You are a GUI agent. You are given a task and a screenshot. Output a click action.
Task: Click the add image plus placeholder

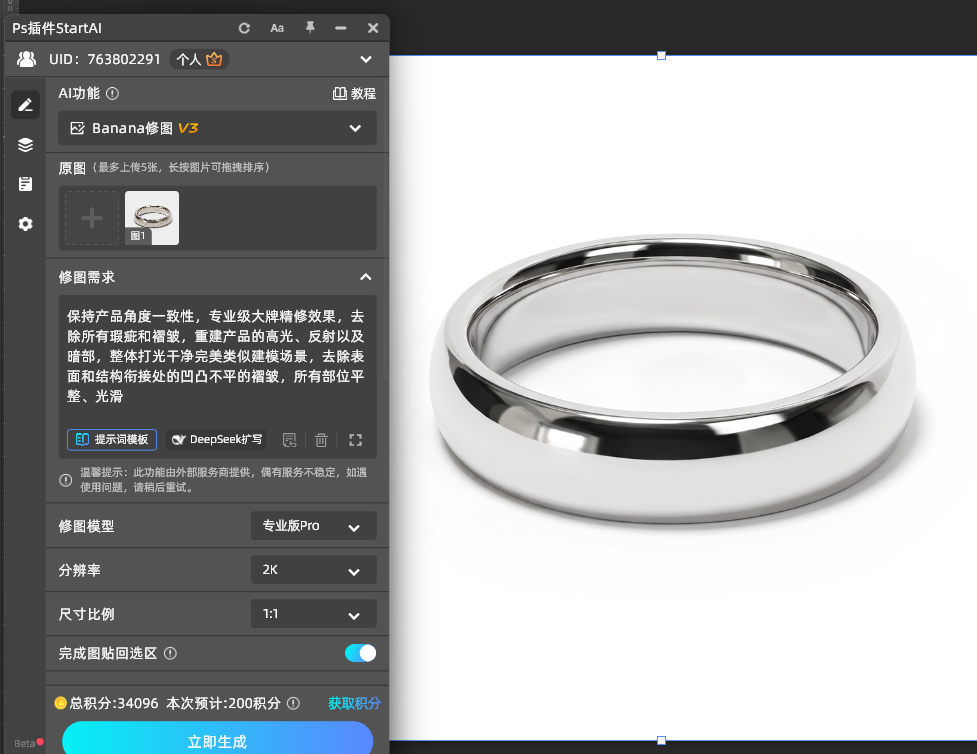pyautogui.click(x=92, y=218)
